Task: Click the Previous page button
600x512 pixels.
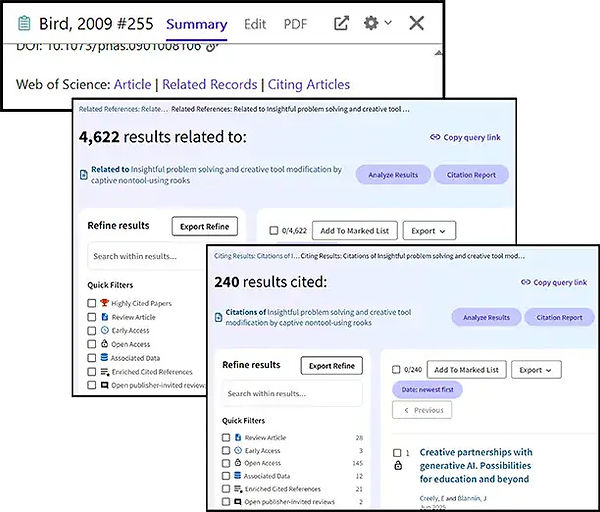Action: tap(422, 410)
